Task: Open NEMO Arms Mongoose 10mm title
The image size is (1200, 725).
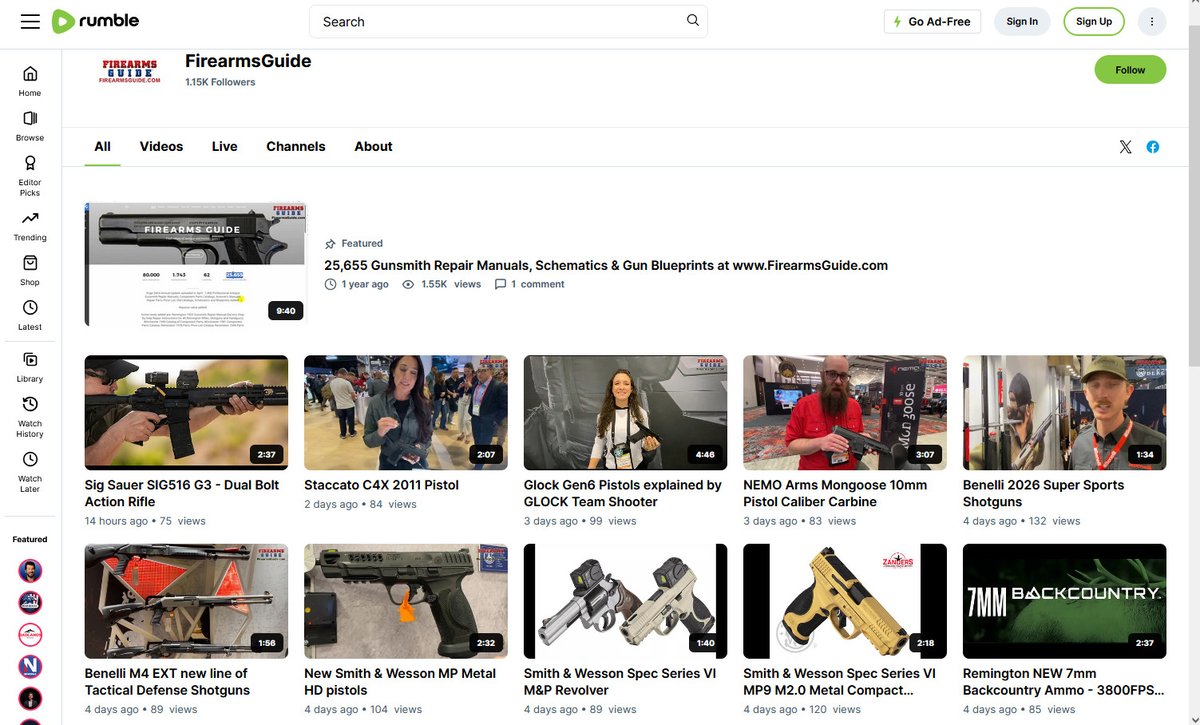Action: (835, 493)
